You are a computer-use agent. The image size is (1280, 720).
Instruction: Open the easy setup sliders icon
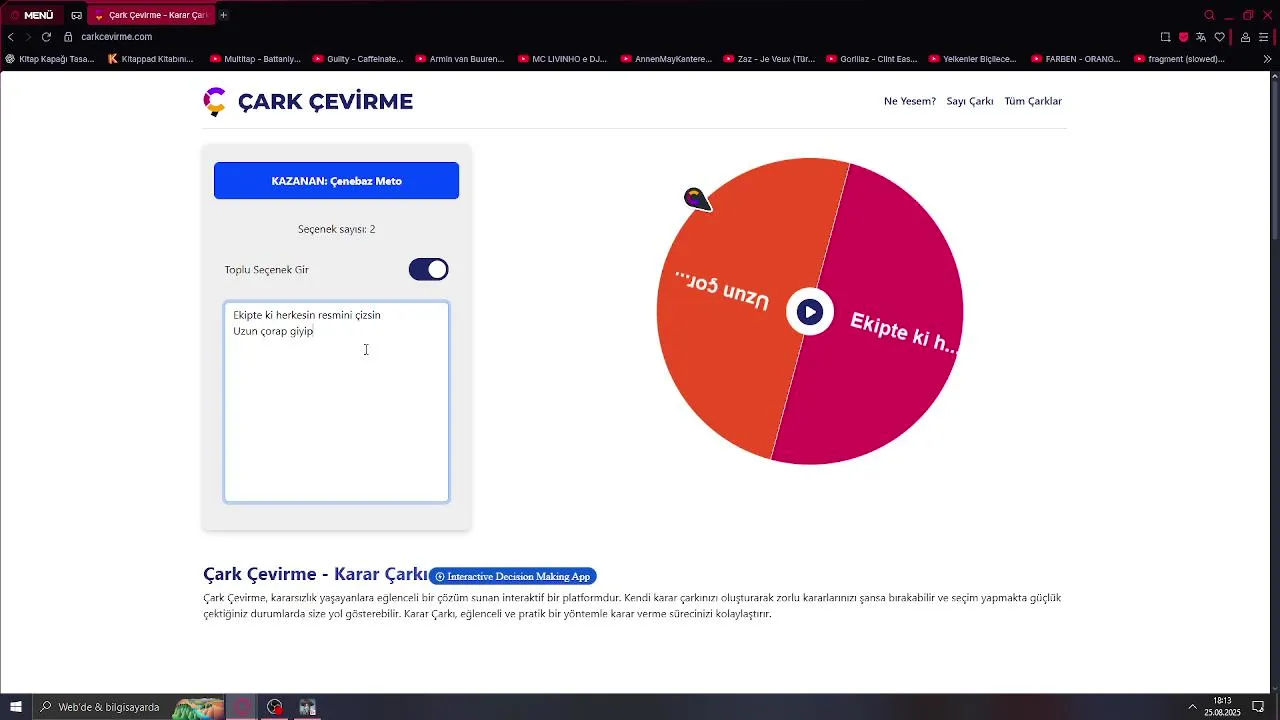(x=1263, y=37)
